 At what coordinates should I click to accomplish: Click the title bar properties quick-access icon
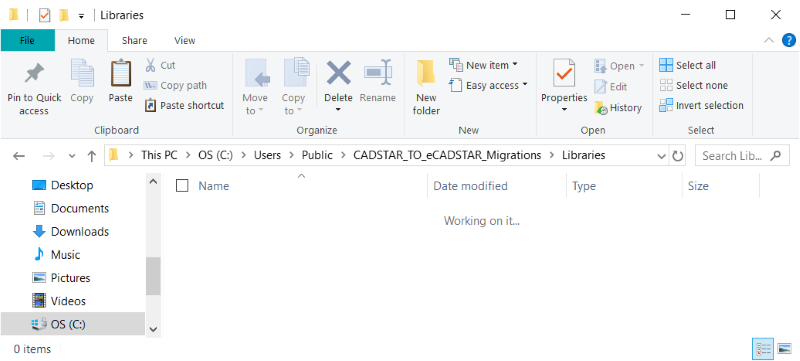pos(45,15)
